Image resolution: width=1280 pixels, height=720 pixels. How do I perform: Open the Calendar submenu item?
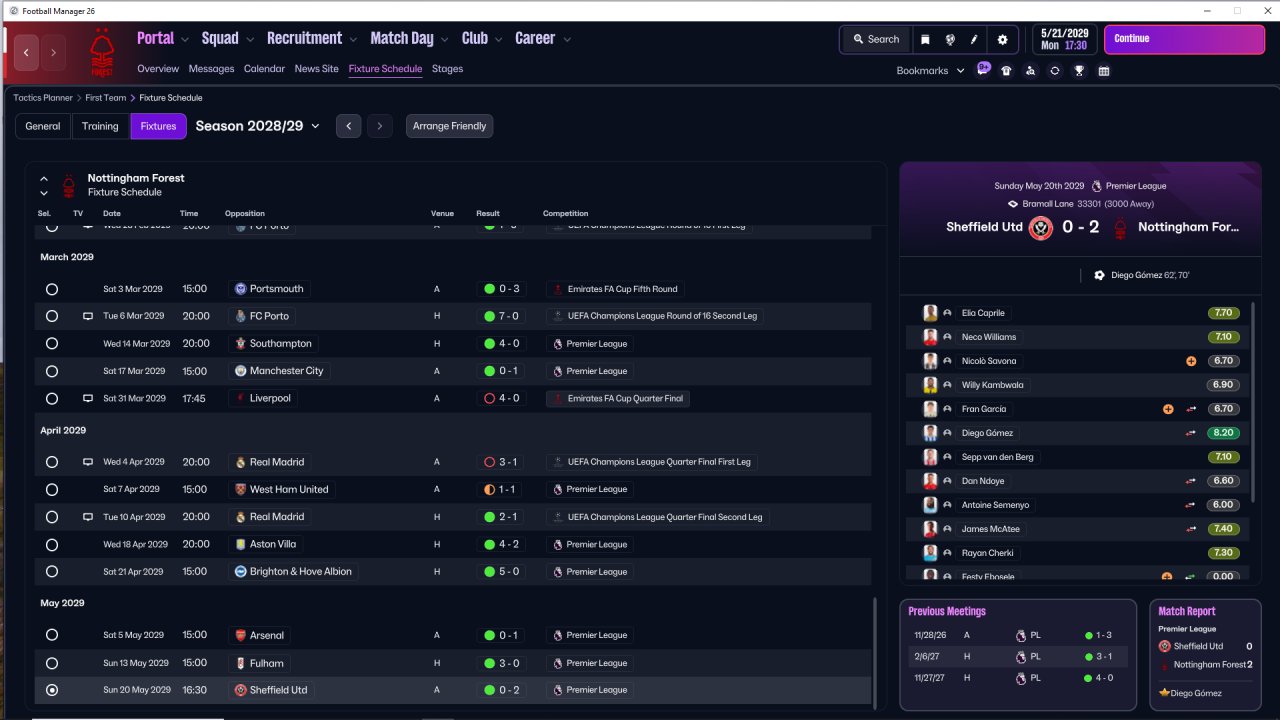[264, 69]
